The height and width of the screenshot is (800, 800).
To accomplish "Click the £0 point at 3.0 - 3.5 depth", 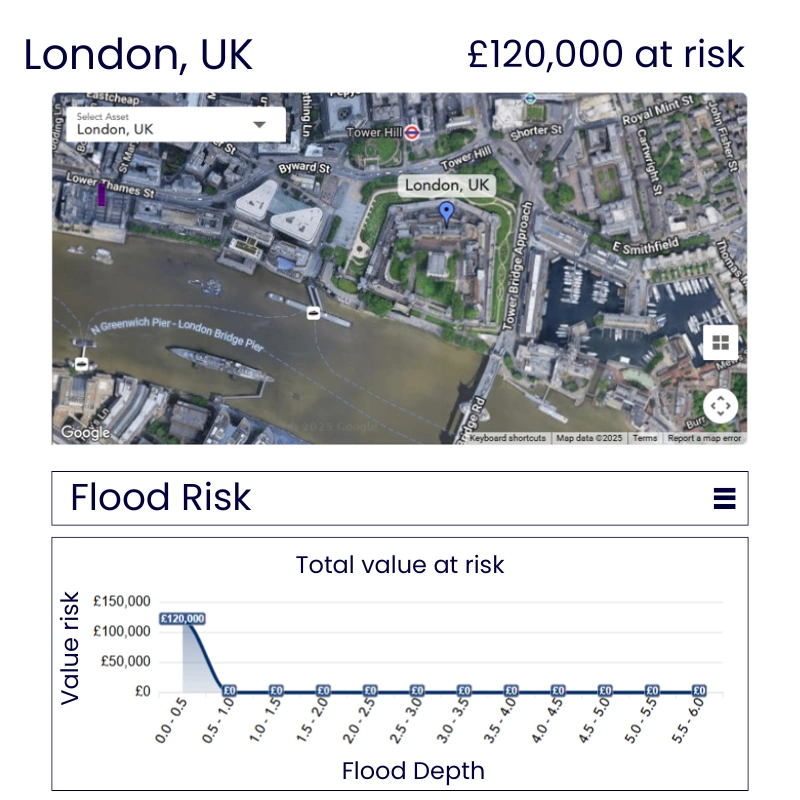I will [x=464, y=690].
